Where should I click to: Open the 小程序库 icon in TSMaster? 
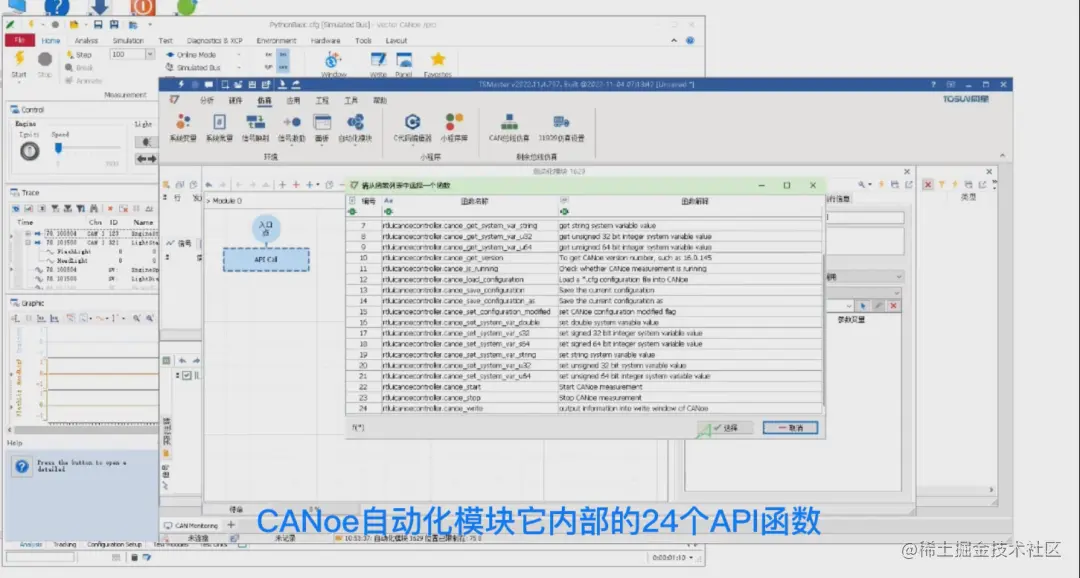[x=454, y=123]
